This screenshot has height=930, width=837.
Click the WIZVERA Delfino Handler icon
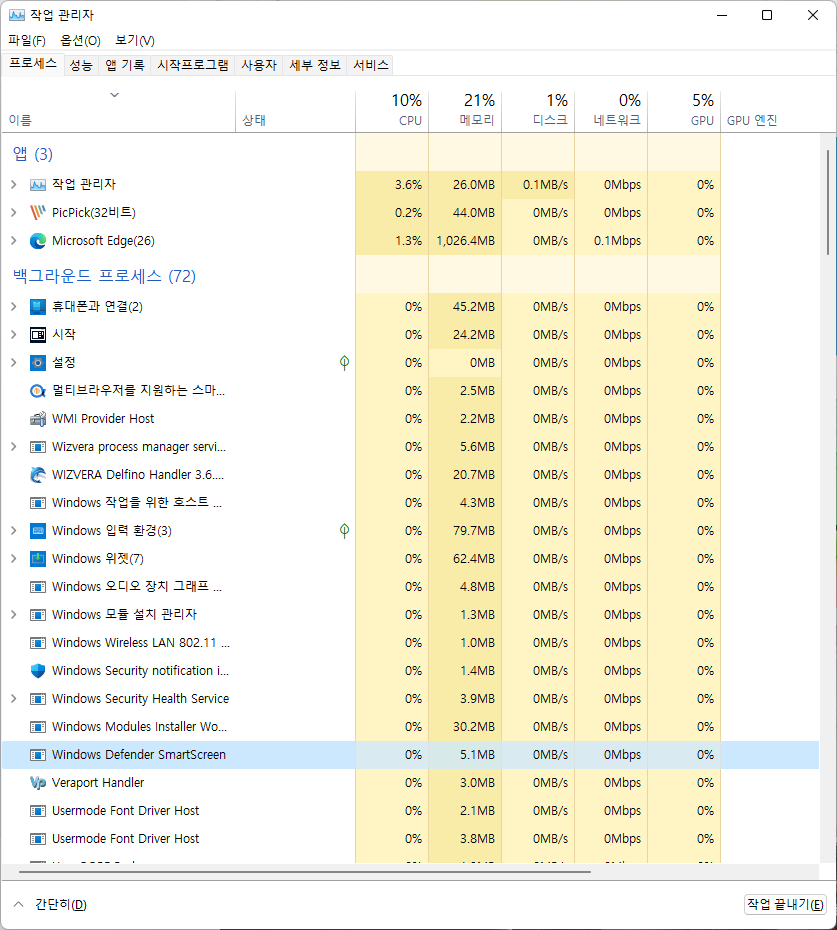37,474
